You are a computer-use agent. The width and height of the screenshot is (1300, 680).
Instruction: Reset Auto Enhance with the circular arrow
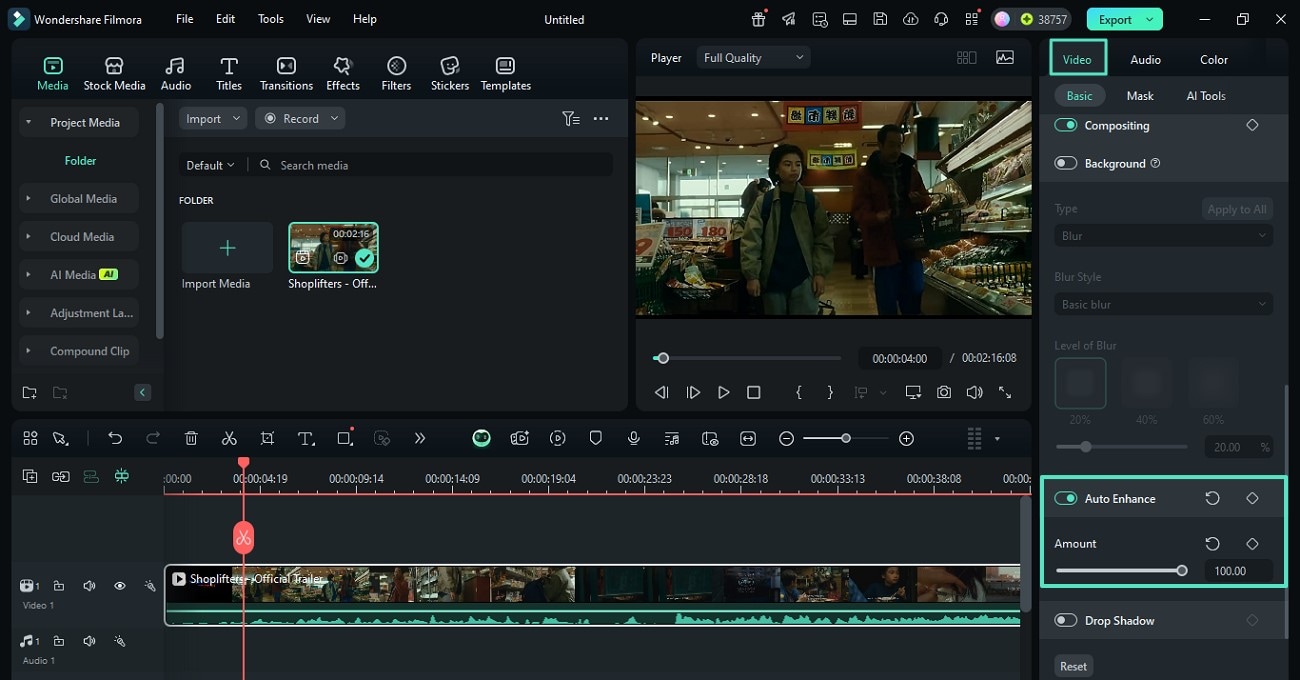click(1212, 498)
